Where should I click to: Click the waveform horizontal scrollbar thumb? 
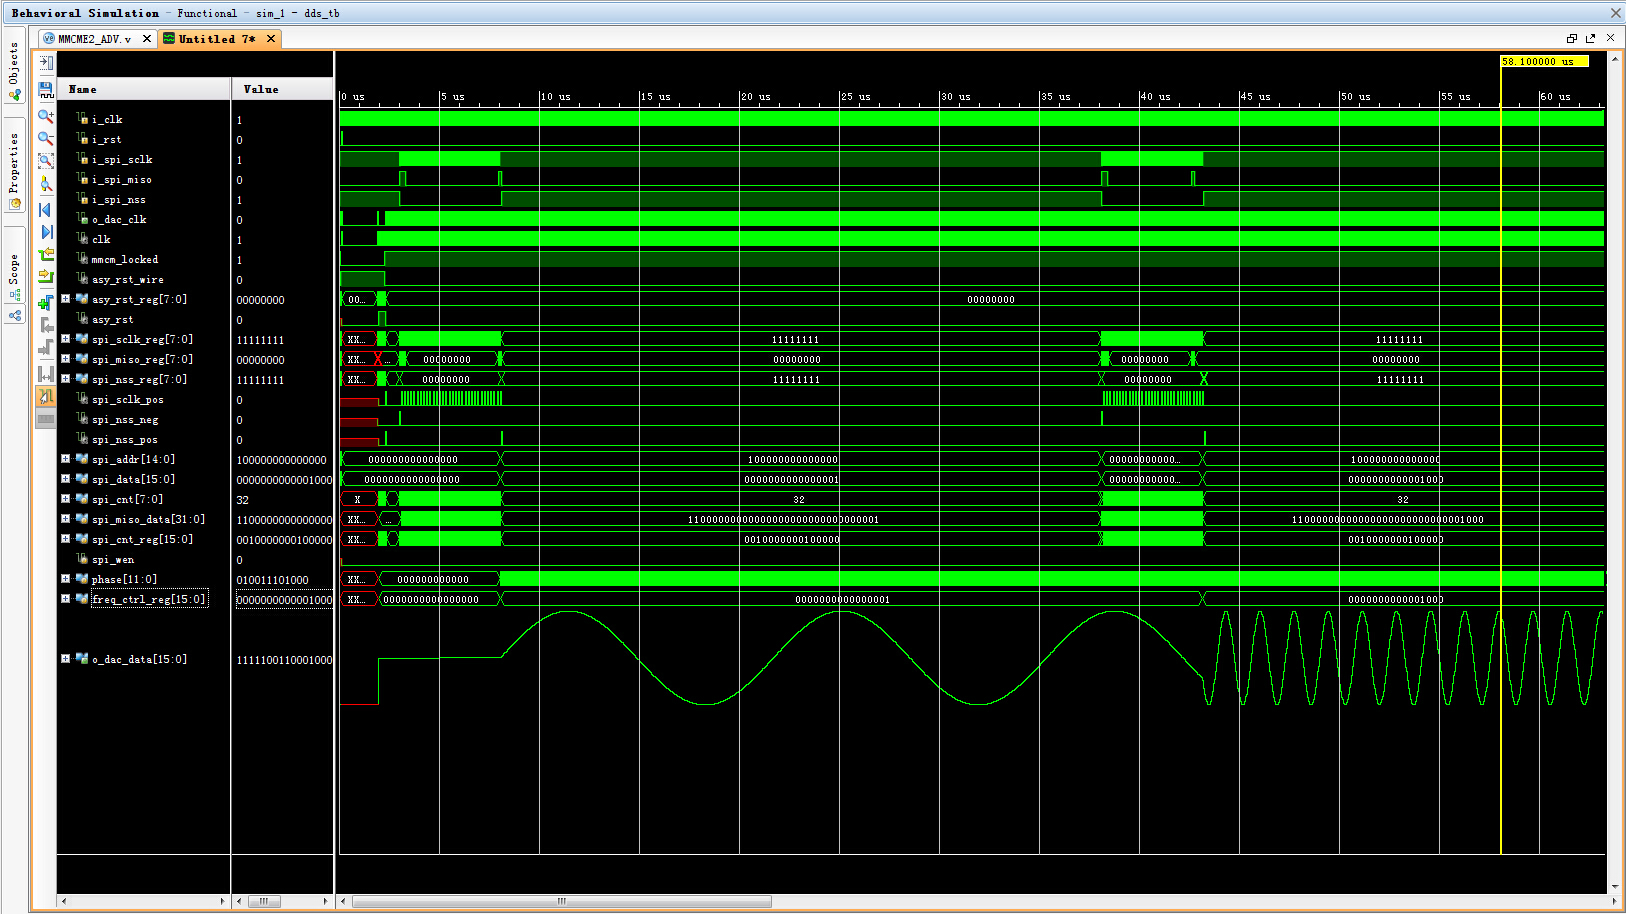561,901
